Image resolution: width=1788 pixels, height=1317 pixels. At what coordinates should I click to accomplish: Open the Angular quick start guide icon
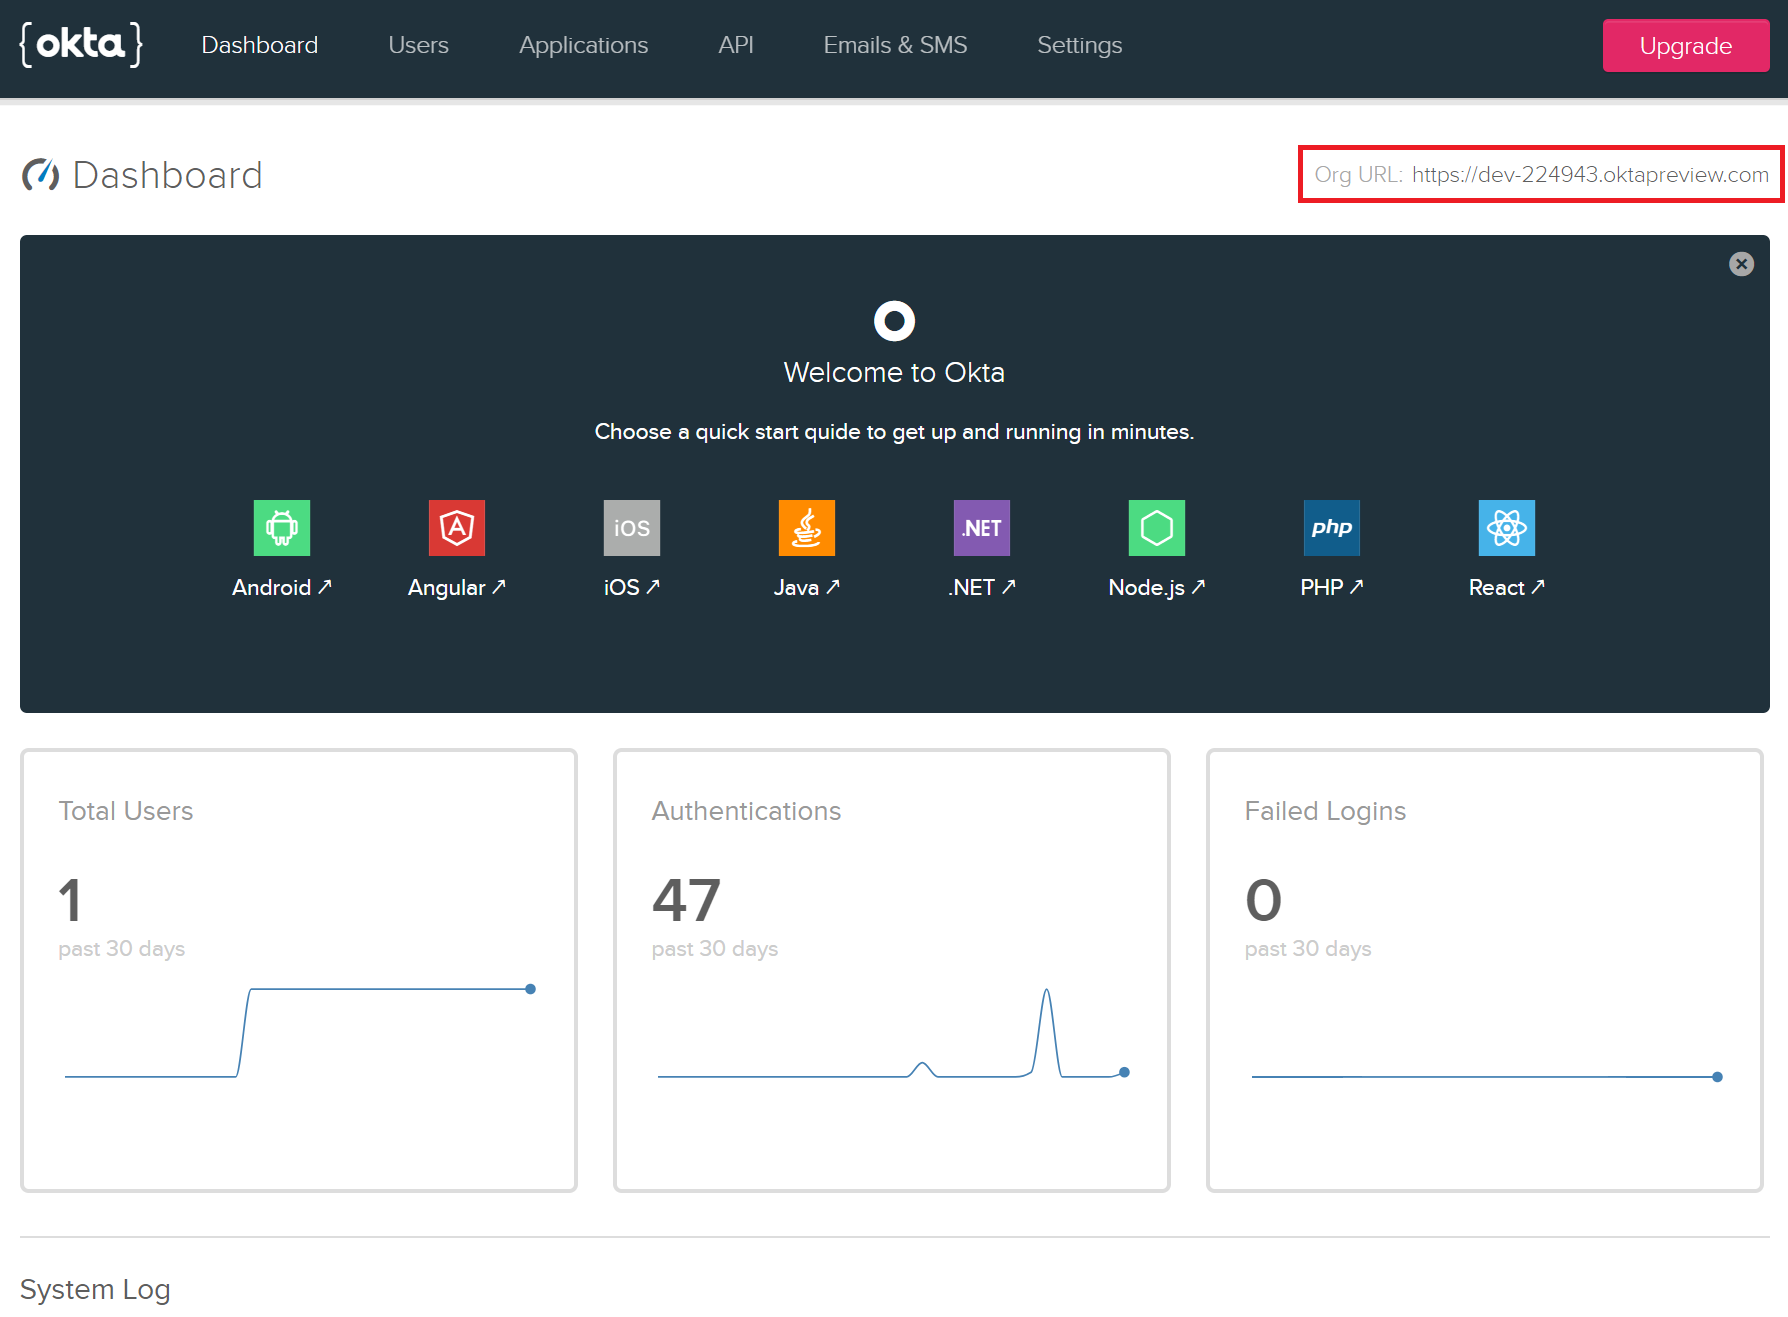tap(456, 528)
